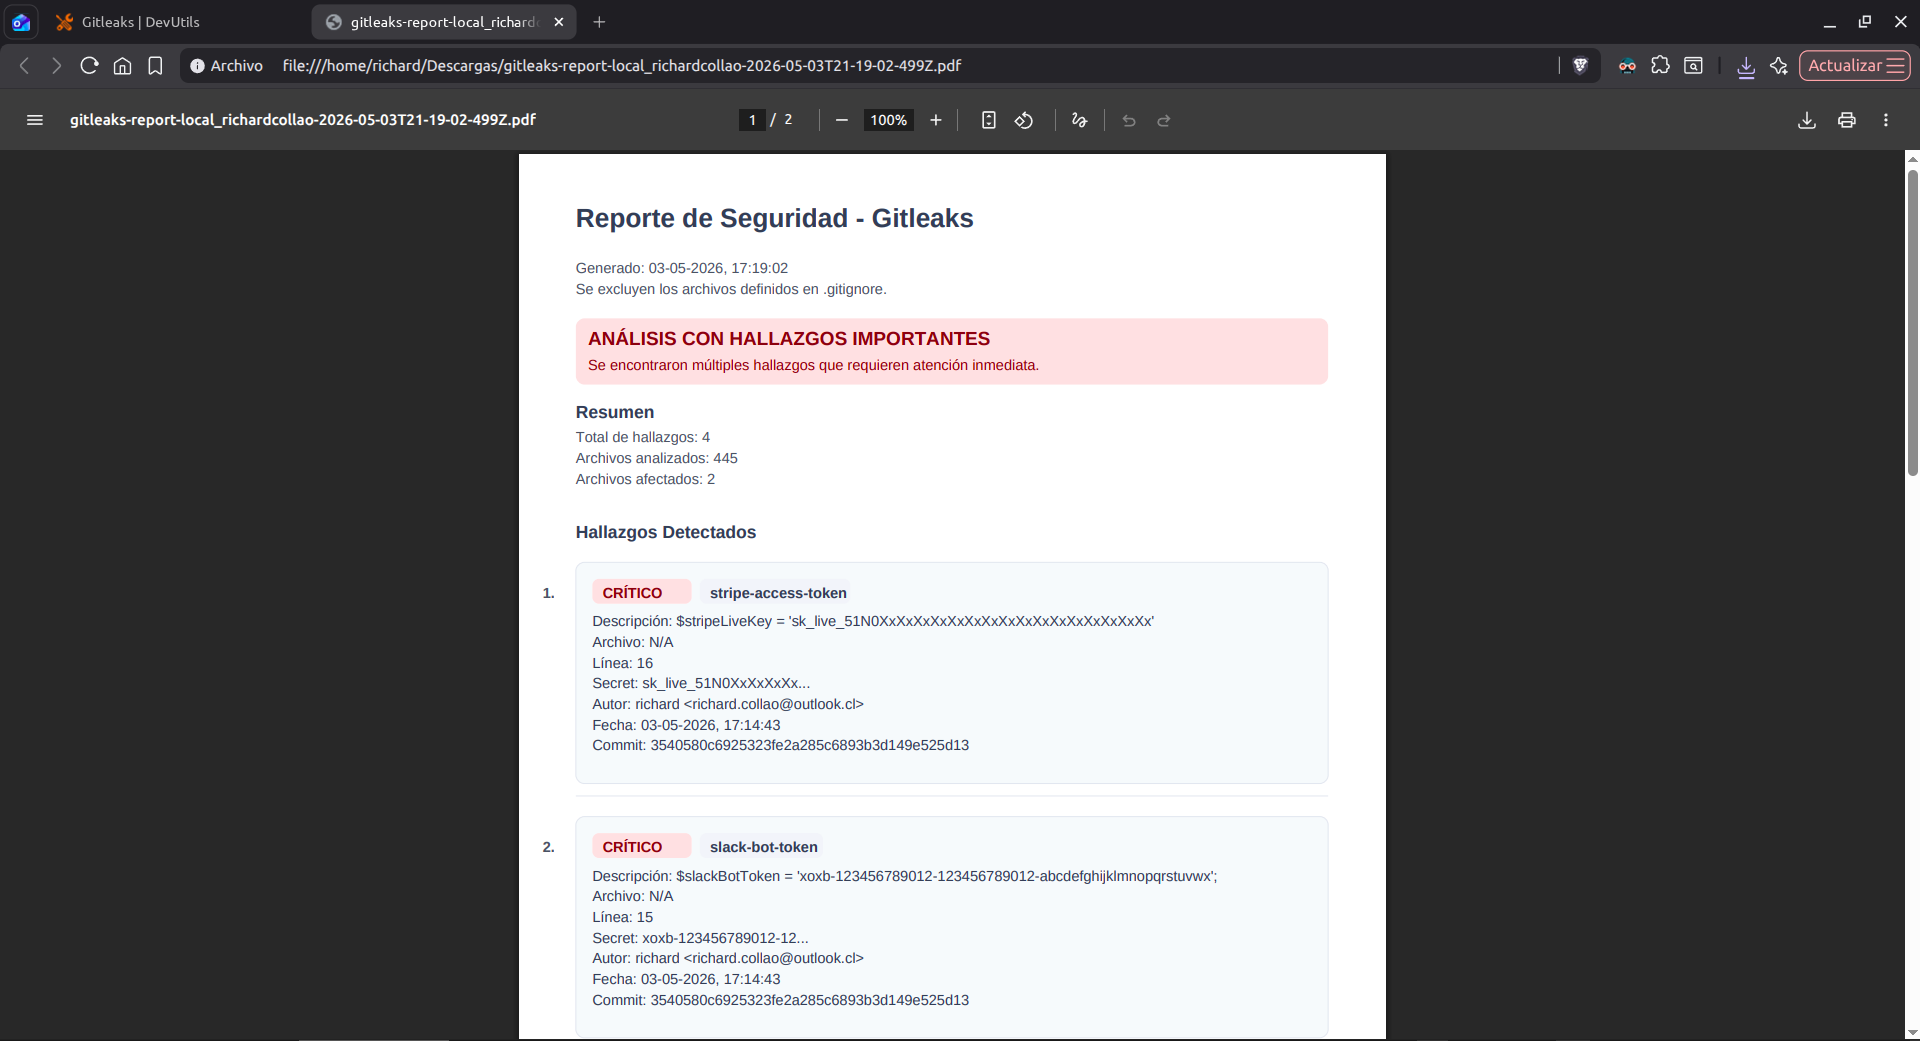
Task: Click the 'Reporte de Seguridad - Gitleaks' heading
Action: point(774,219)
